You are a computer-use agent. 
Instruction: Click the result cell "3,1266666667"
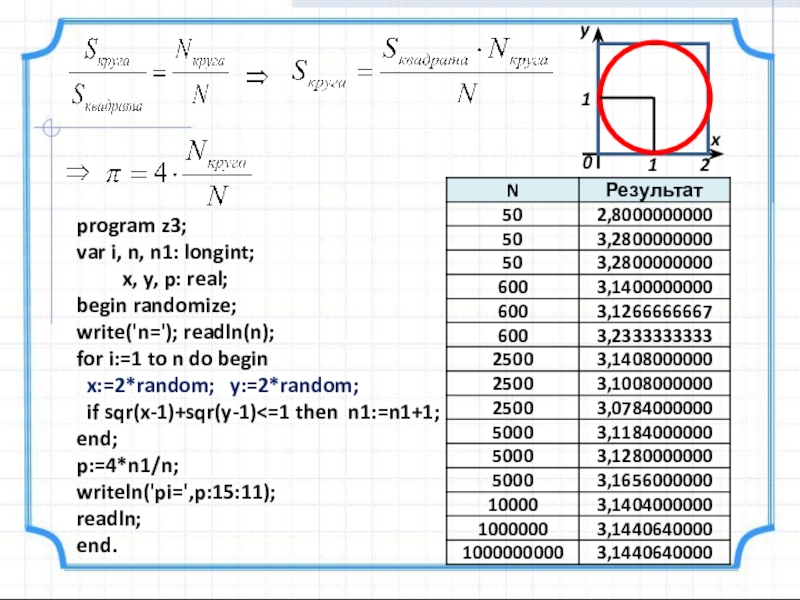pyautogui.click(x=655, y=311)
